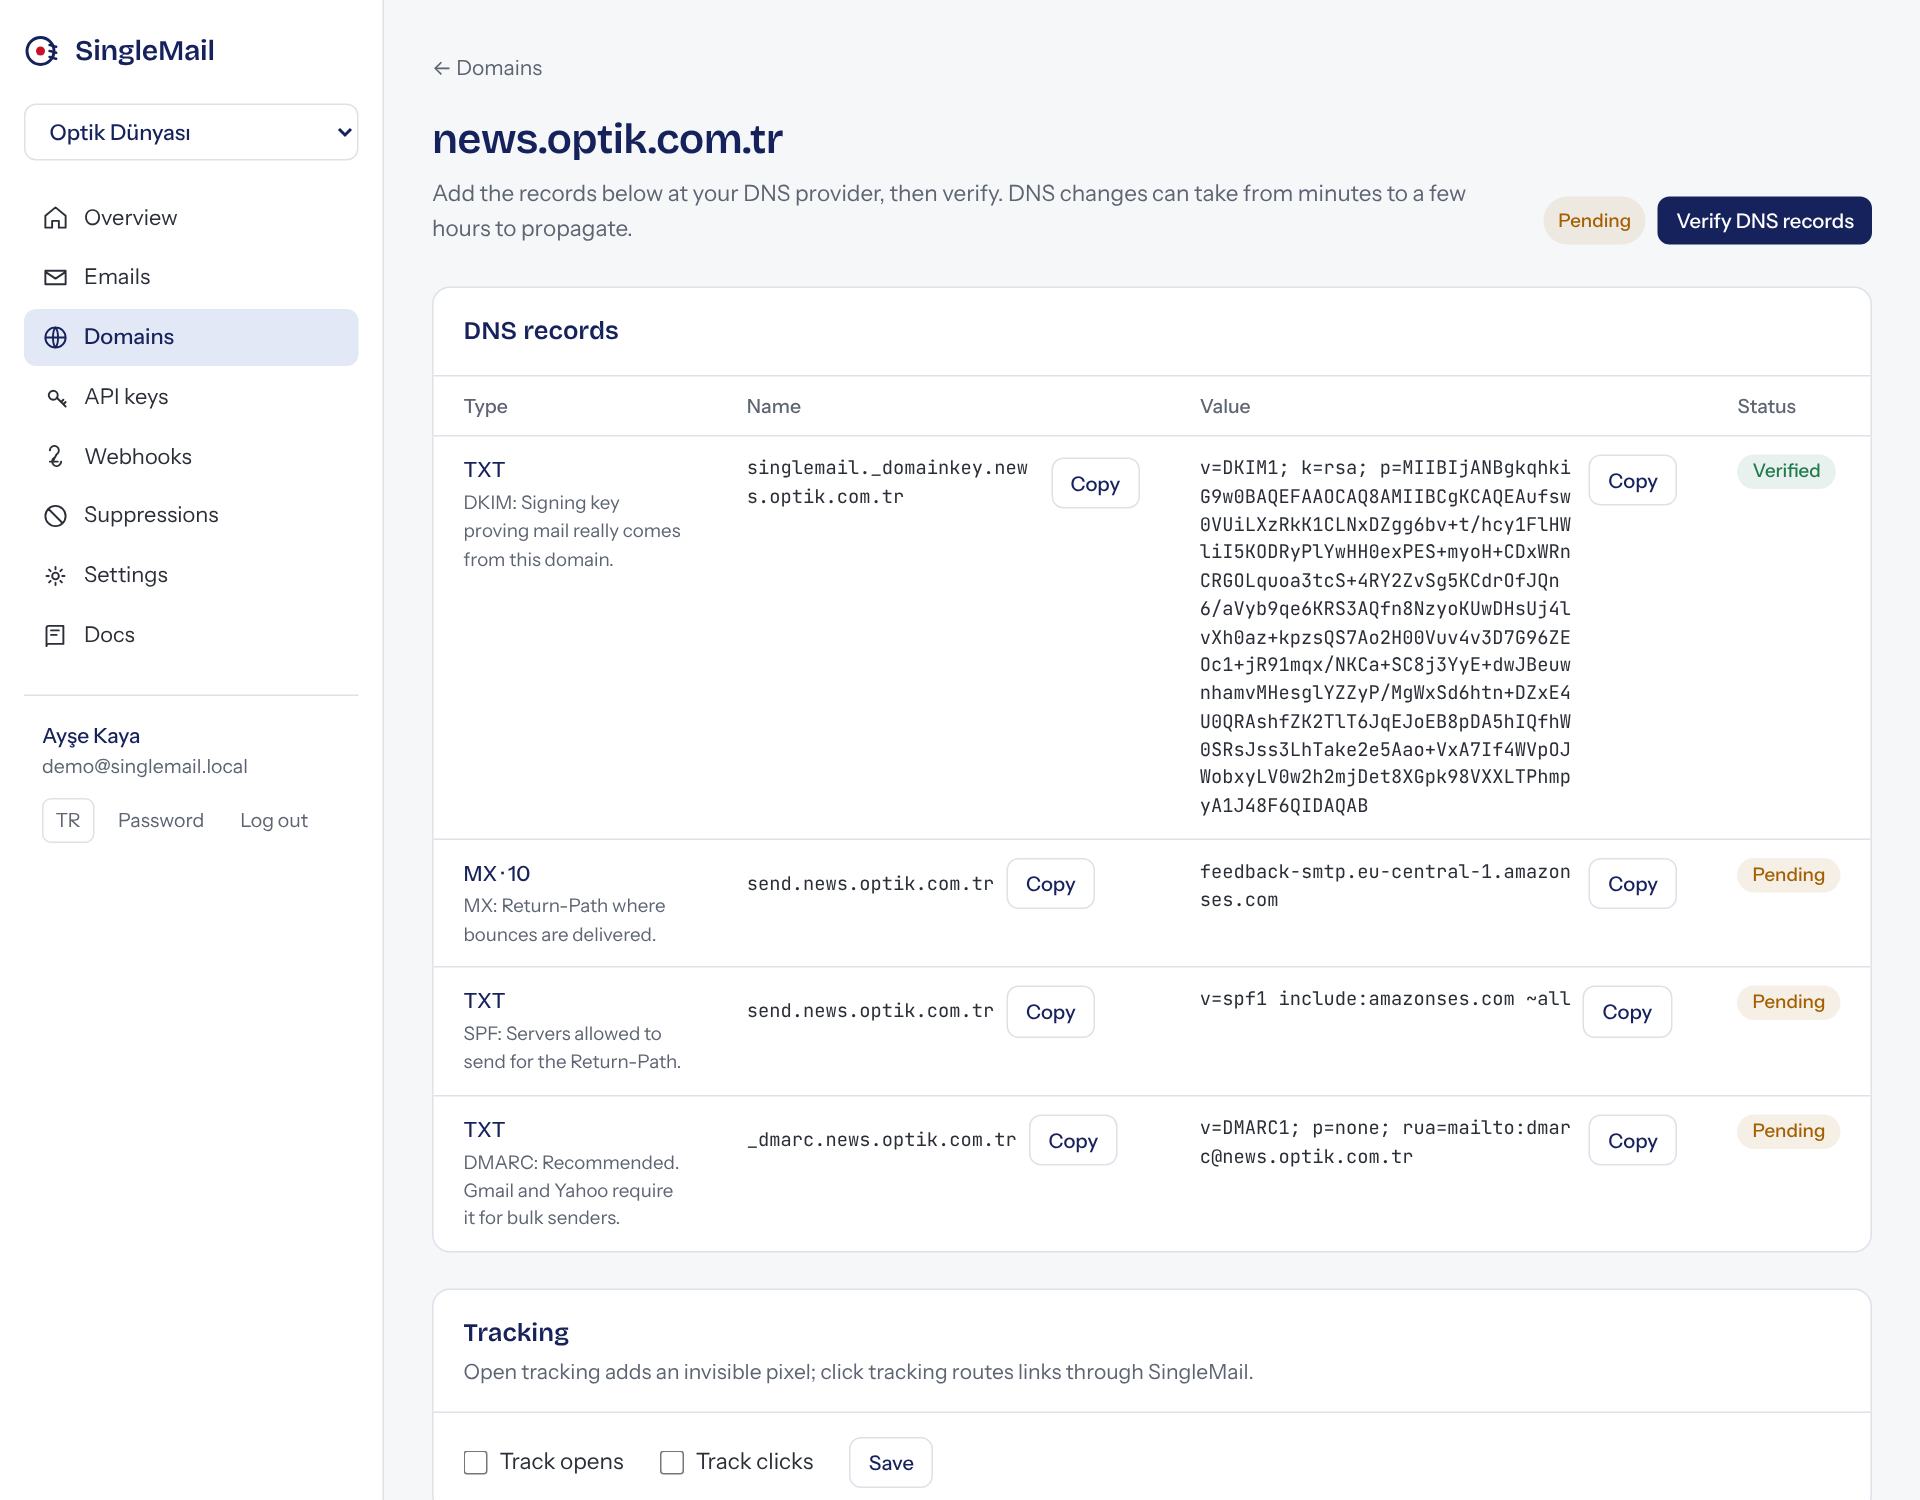Click the Pending status in the MX row
This screenshot has height=1500, width=1920.
(1788, 875)
